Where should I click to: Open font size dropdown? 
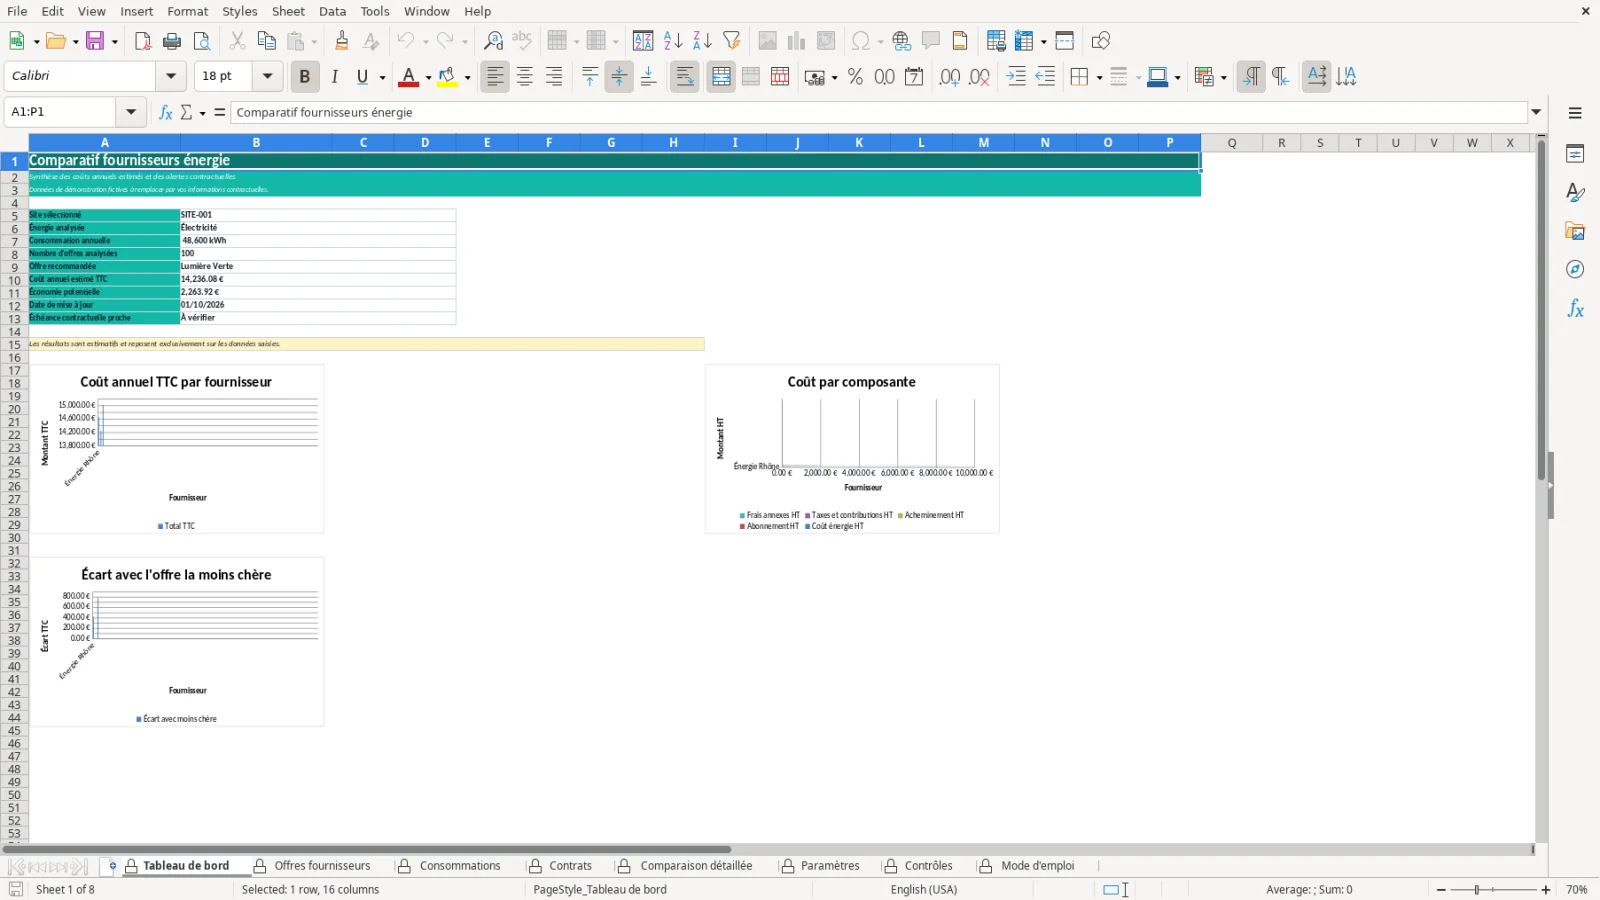pos(267,76)
